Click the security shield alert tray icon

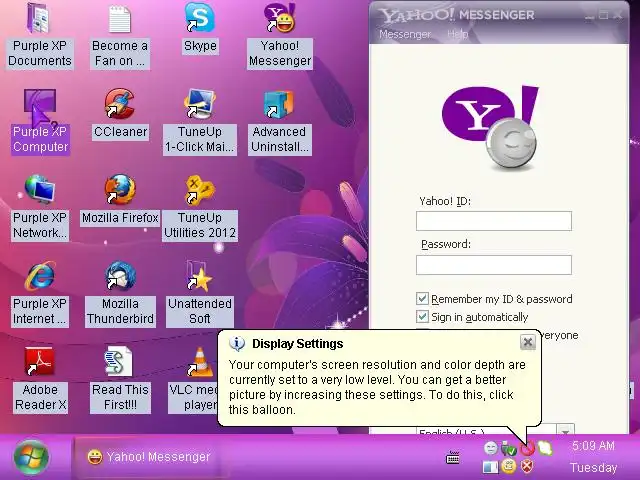(x=527, y=466)
